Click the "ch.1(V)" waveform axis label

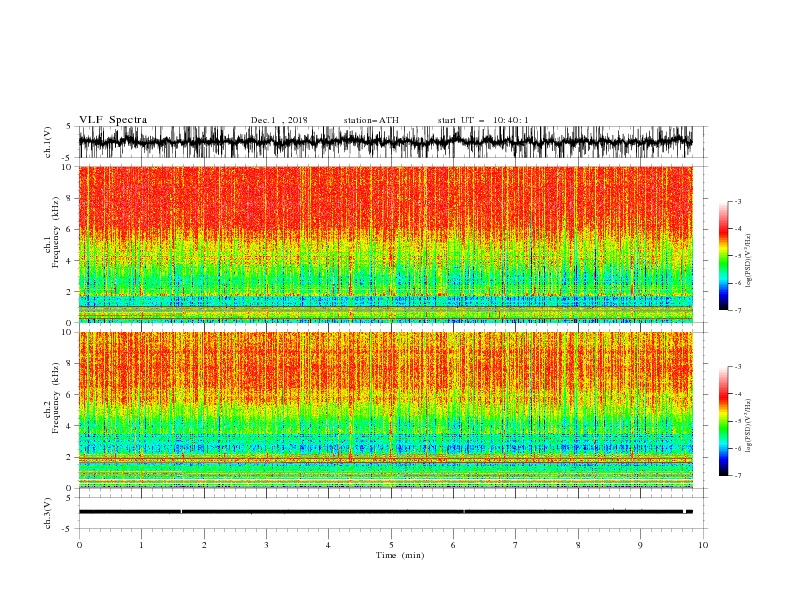(x=48, y=142)
